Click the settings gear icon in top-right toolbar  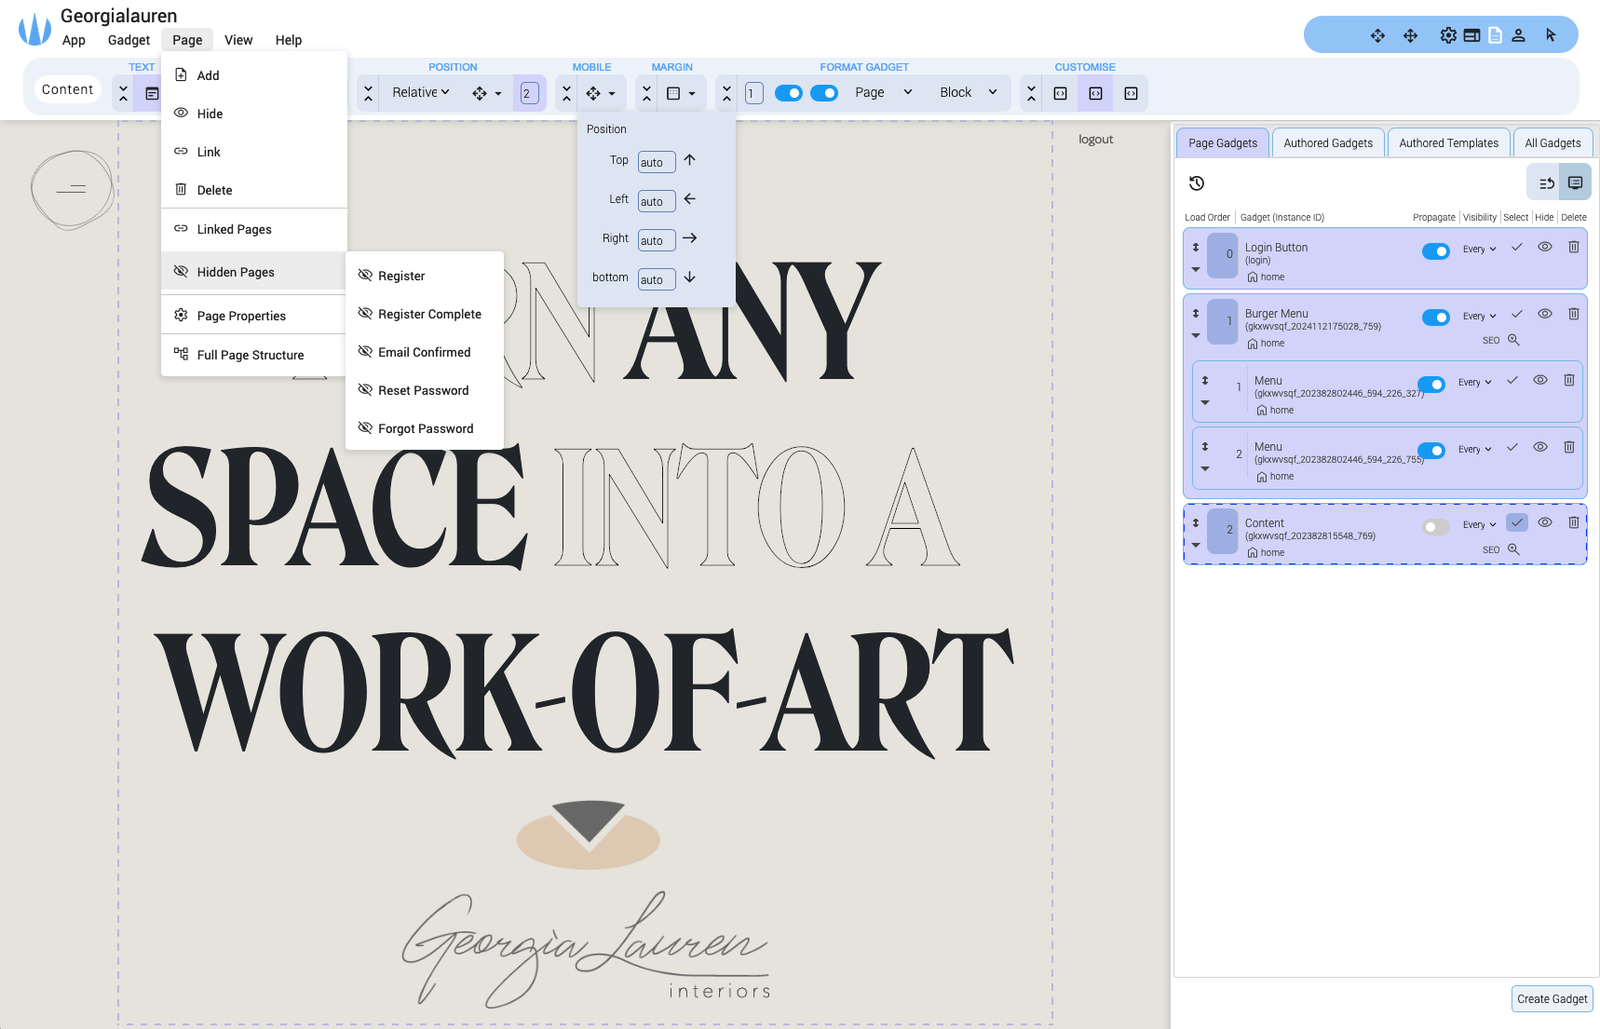tap(1448, 35)
